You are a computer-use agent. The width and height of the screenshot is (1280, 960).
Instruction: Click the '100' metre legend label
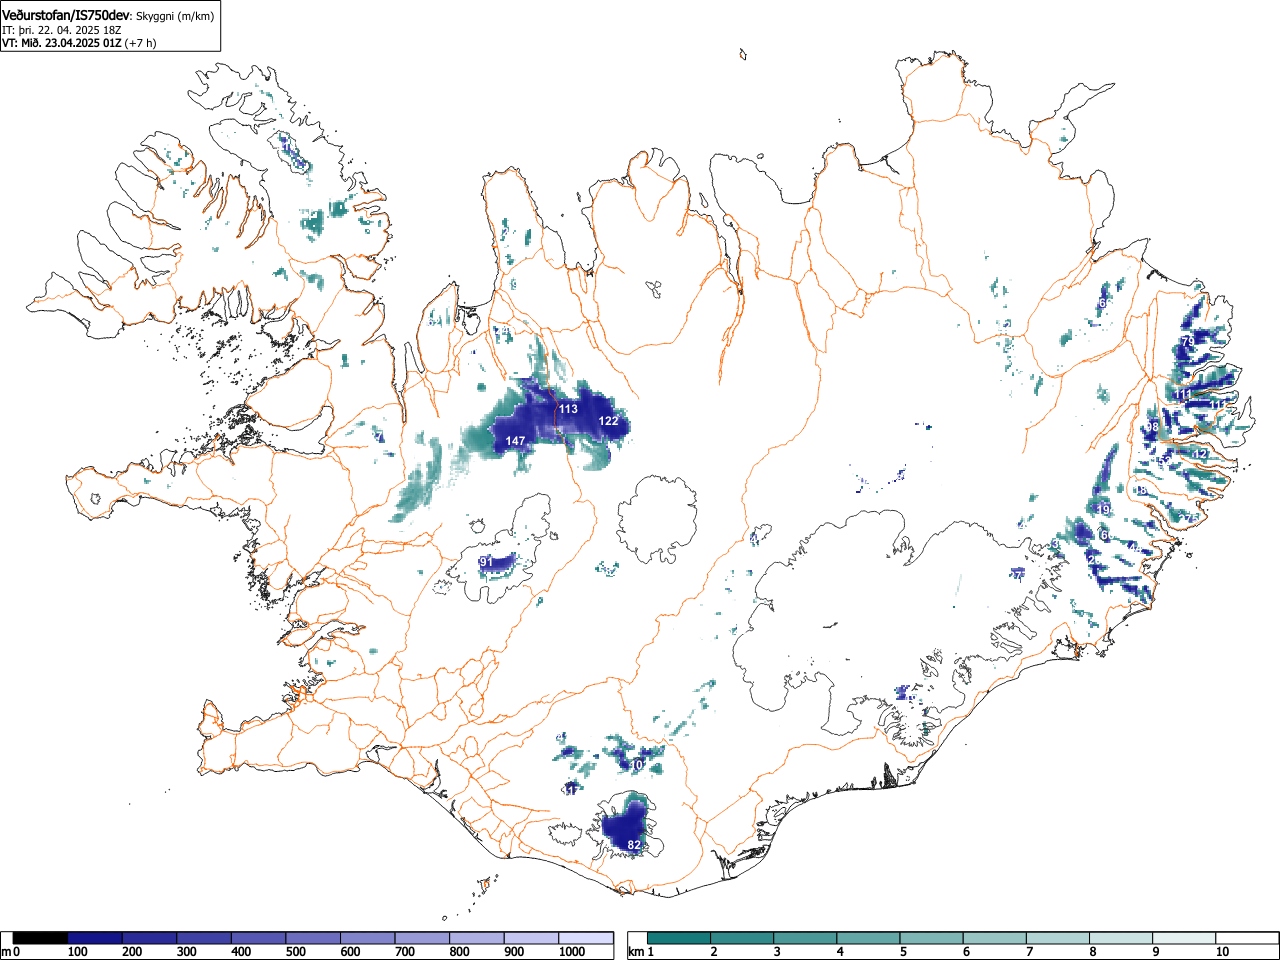coord(77,952)
